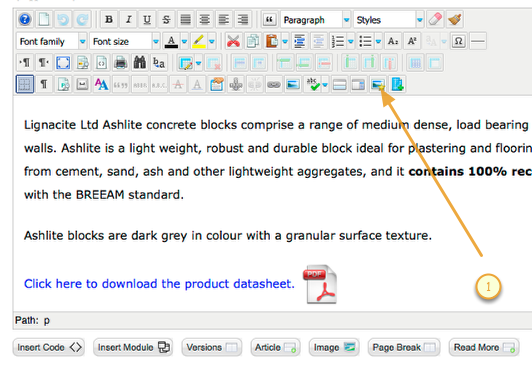Image resolution: width=532 pixels, height=368 pixels.
Task: Click the Copy icon
Action: pyautogui.click(x=252, y=41)
